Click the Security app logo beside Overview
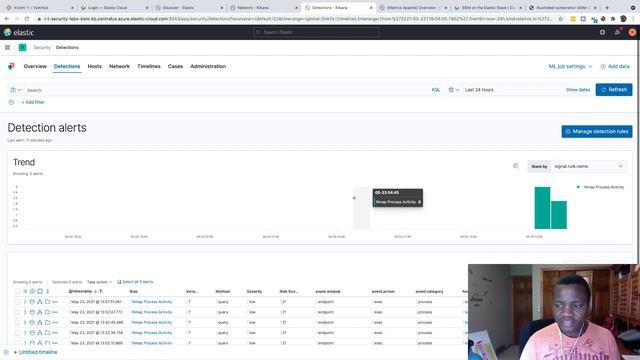 [x=11, y=66]
